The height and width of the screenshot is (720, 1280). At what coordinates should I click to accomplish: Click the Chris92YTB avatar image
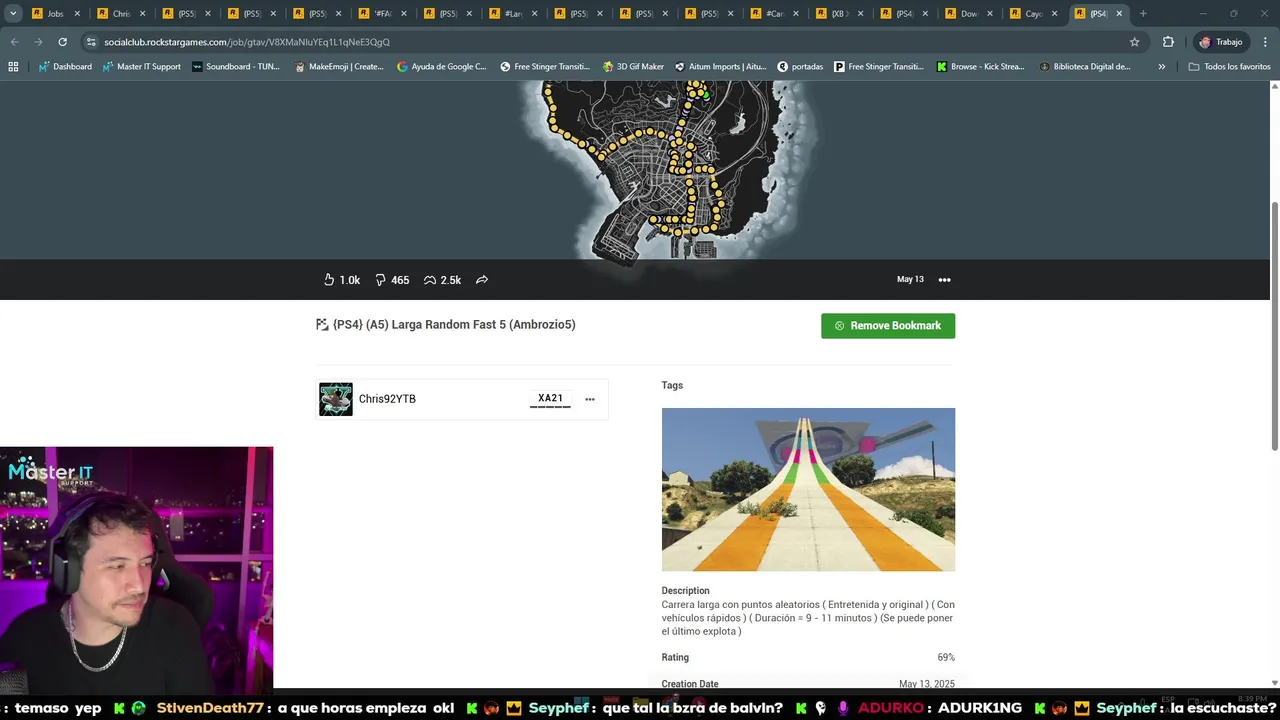click(336, 399)
